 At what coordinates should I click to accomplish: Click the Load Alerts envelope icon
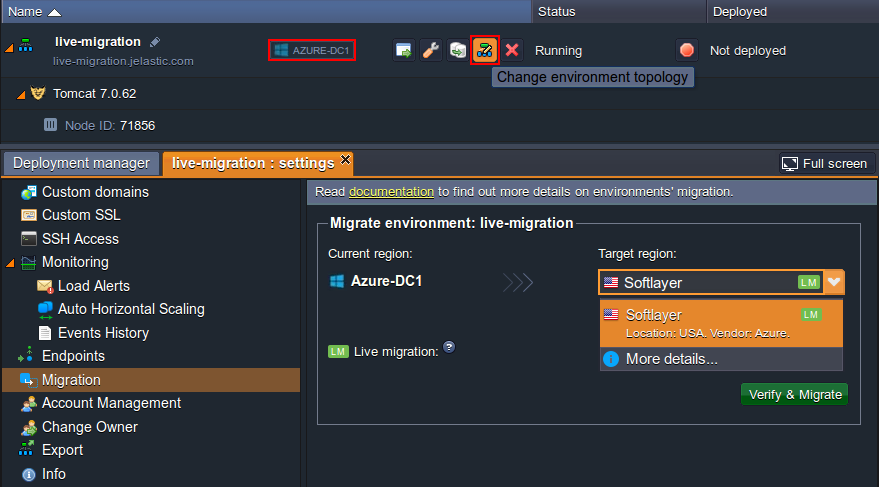45,286
